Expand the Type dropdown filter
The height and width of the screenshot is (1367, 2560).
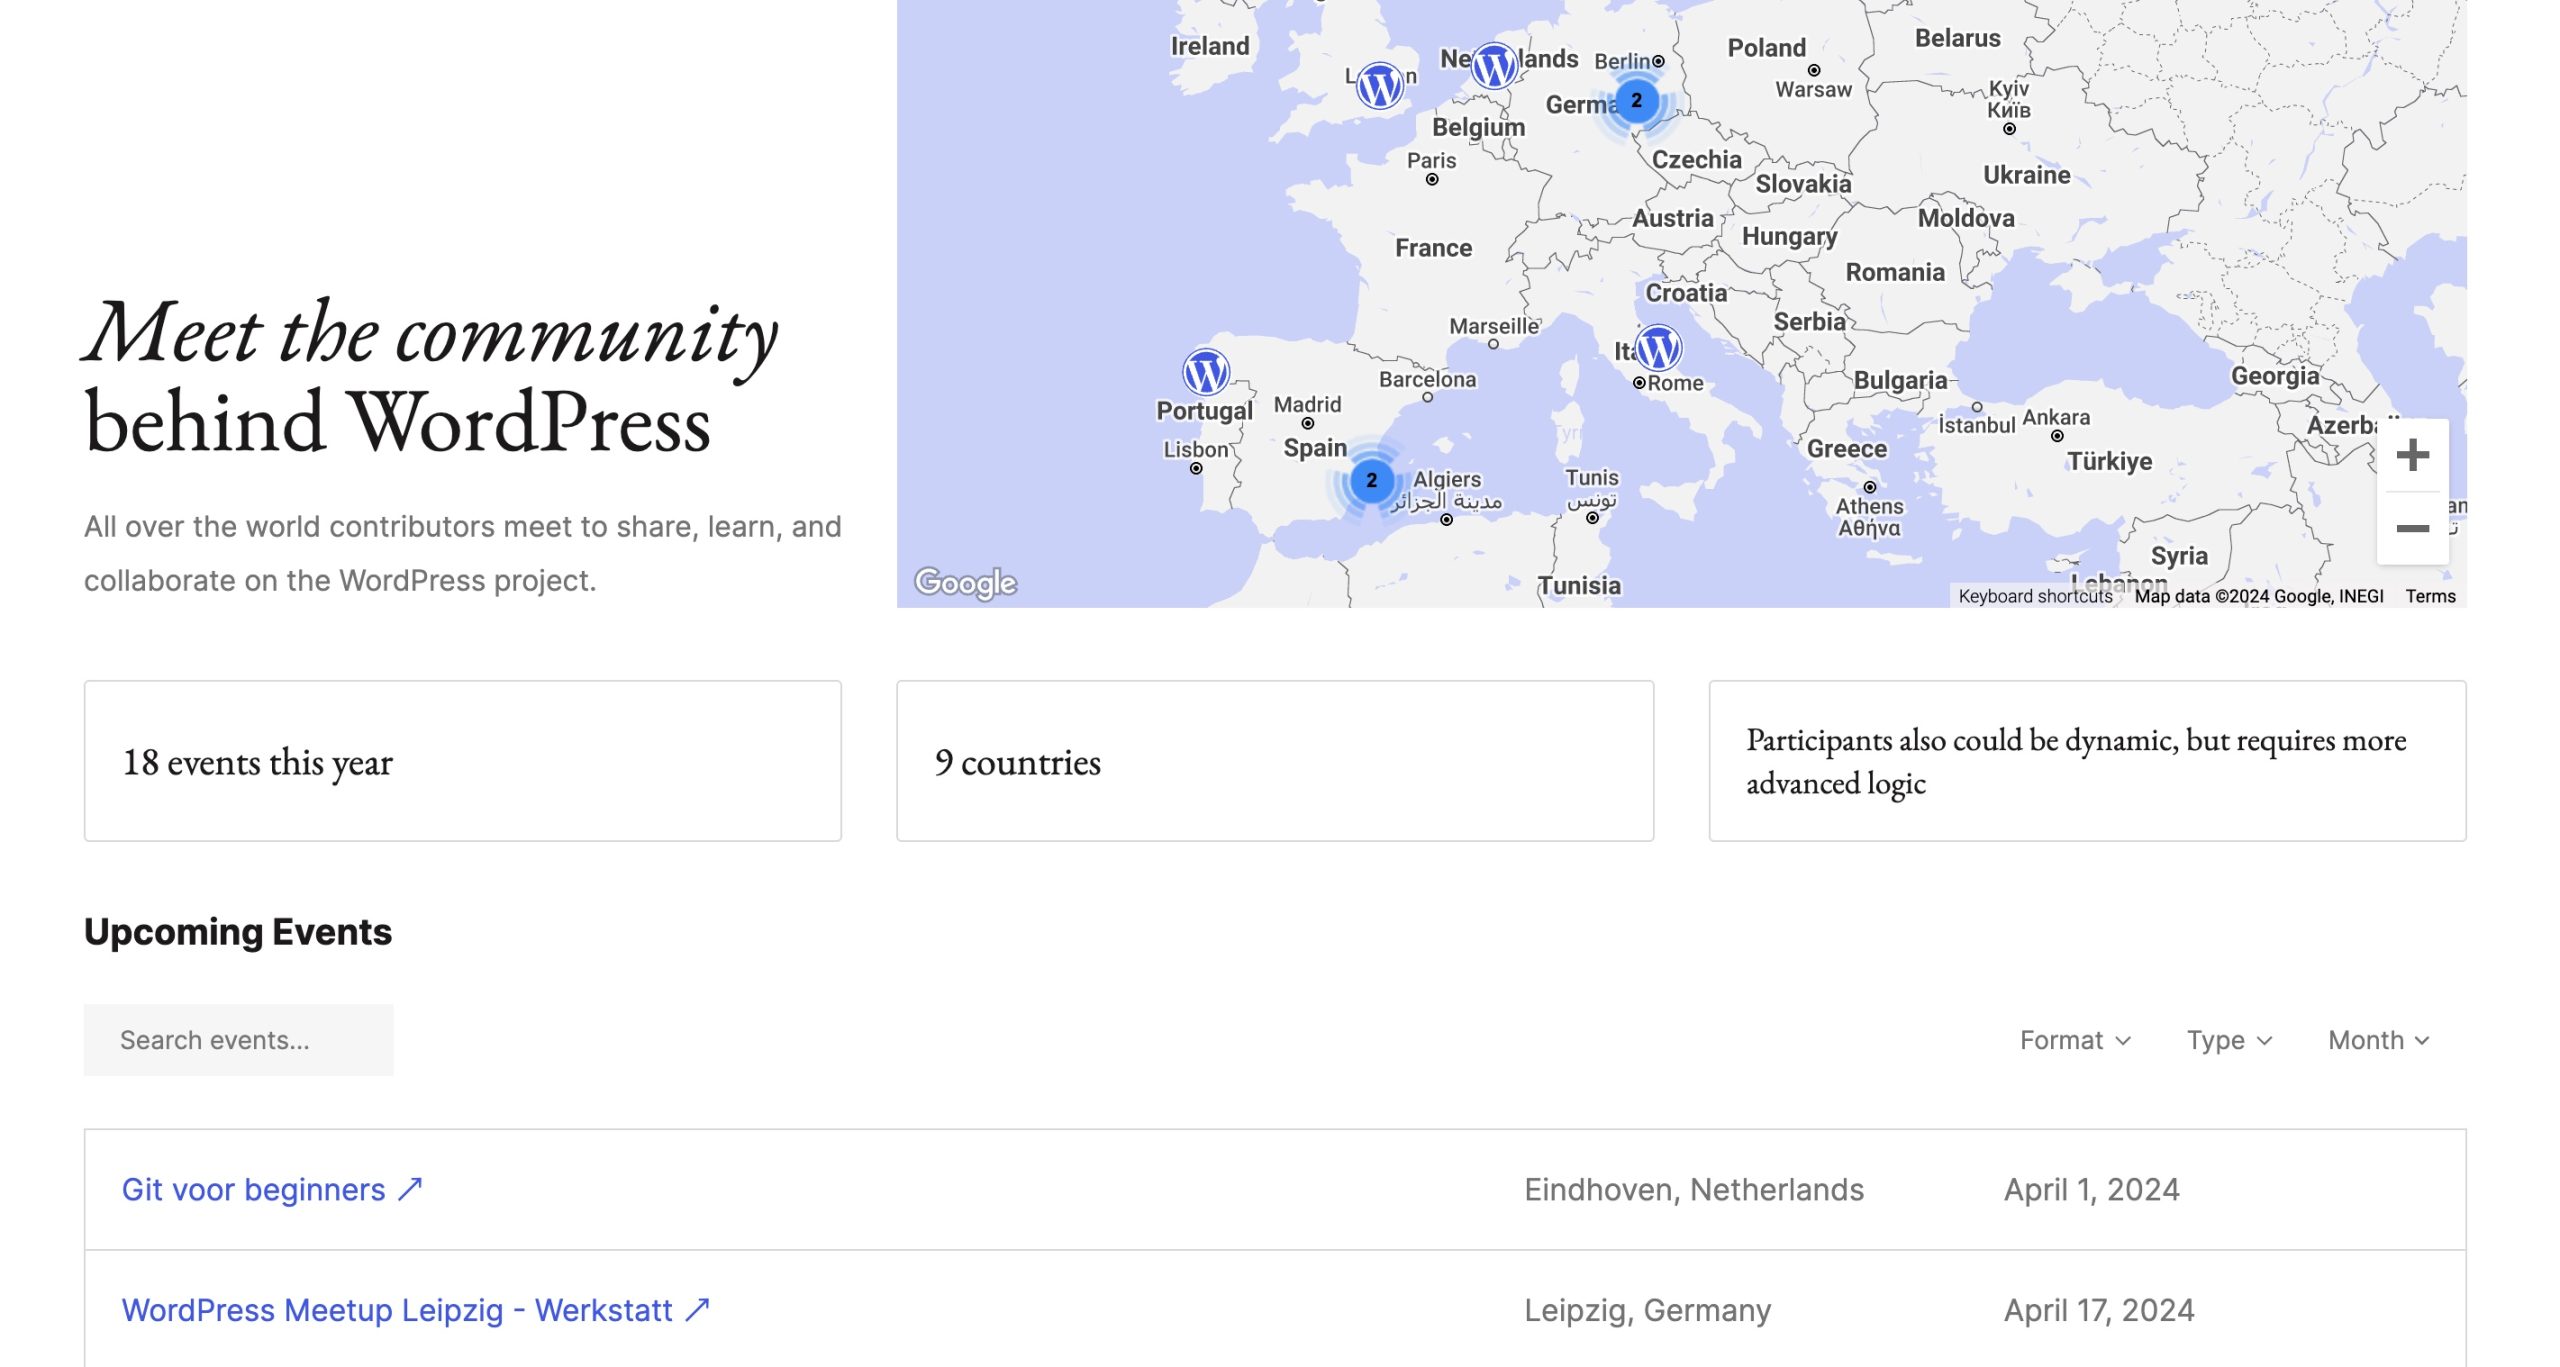pos(2228,1038)
